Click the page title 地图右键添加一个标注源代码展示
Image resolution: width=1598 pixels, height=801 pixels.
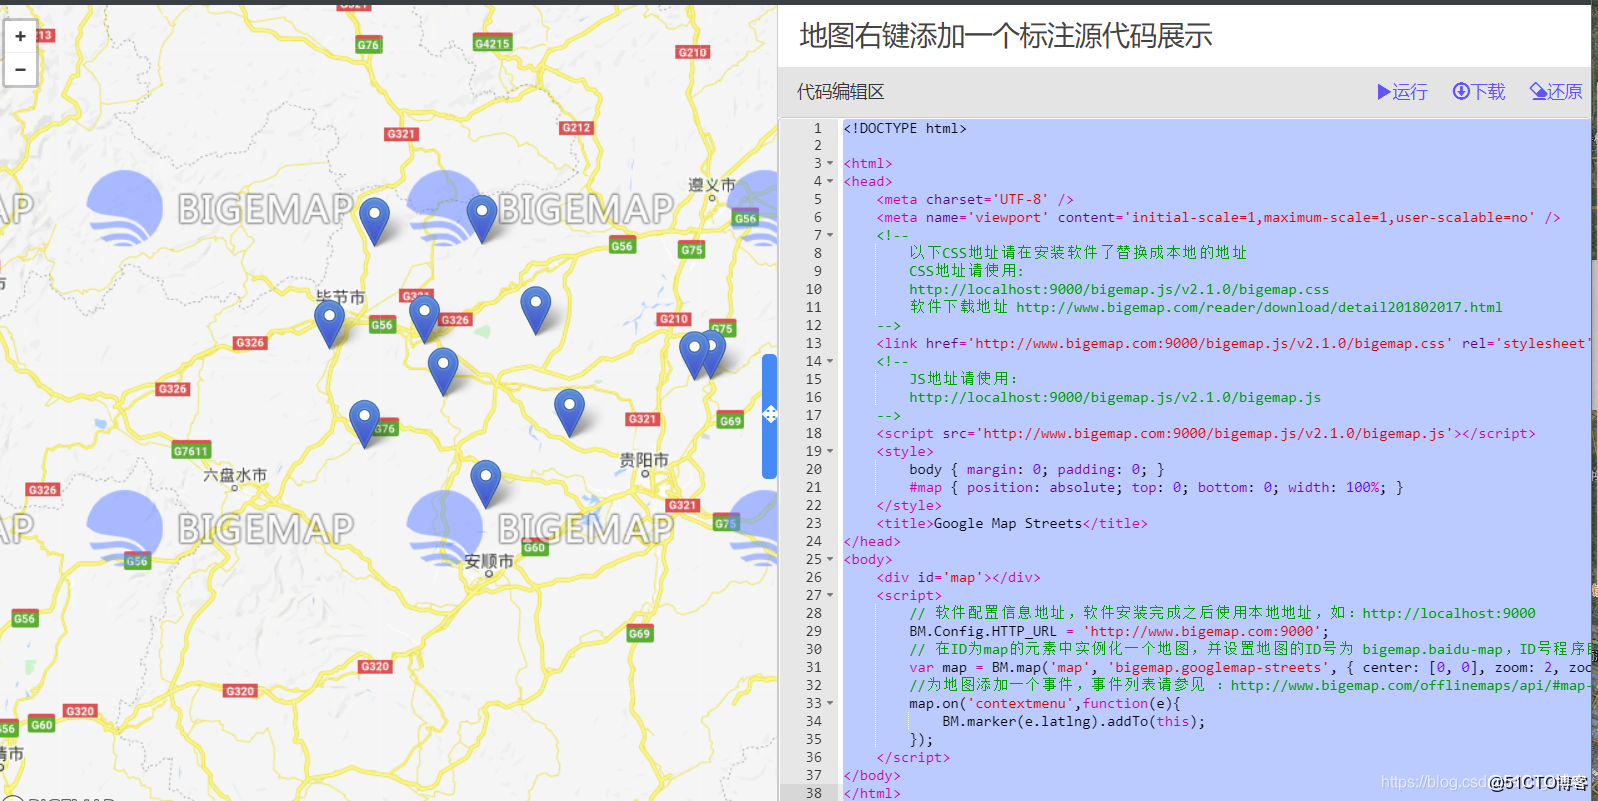(x=1006, y=36)
